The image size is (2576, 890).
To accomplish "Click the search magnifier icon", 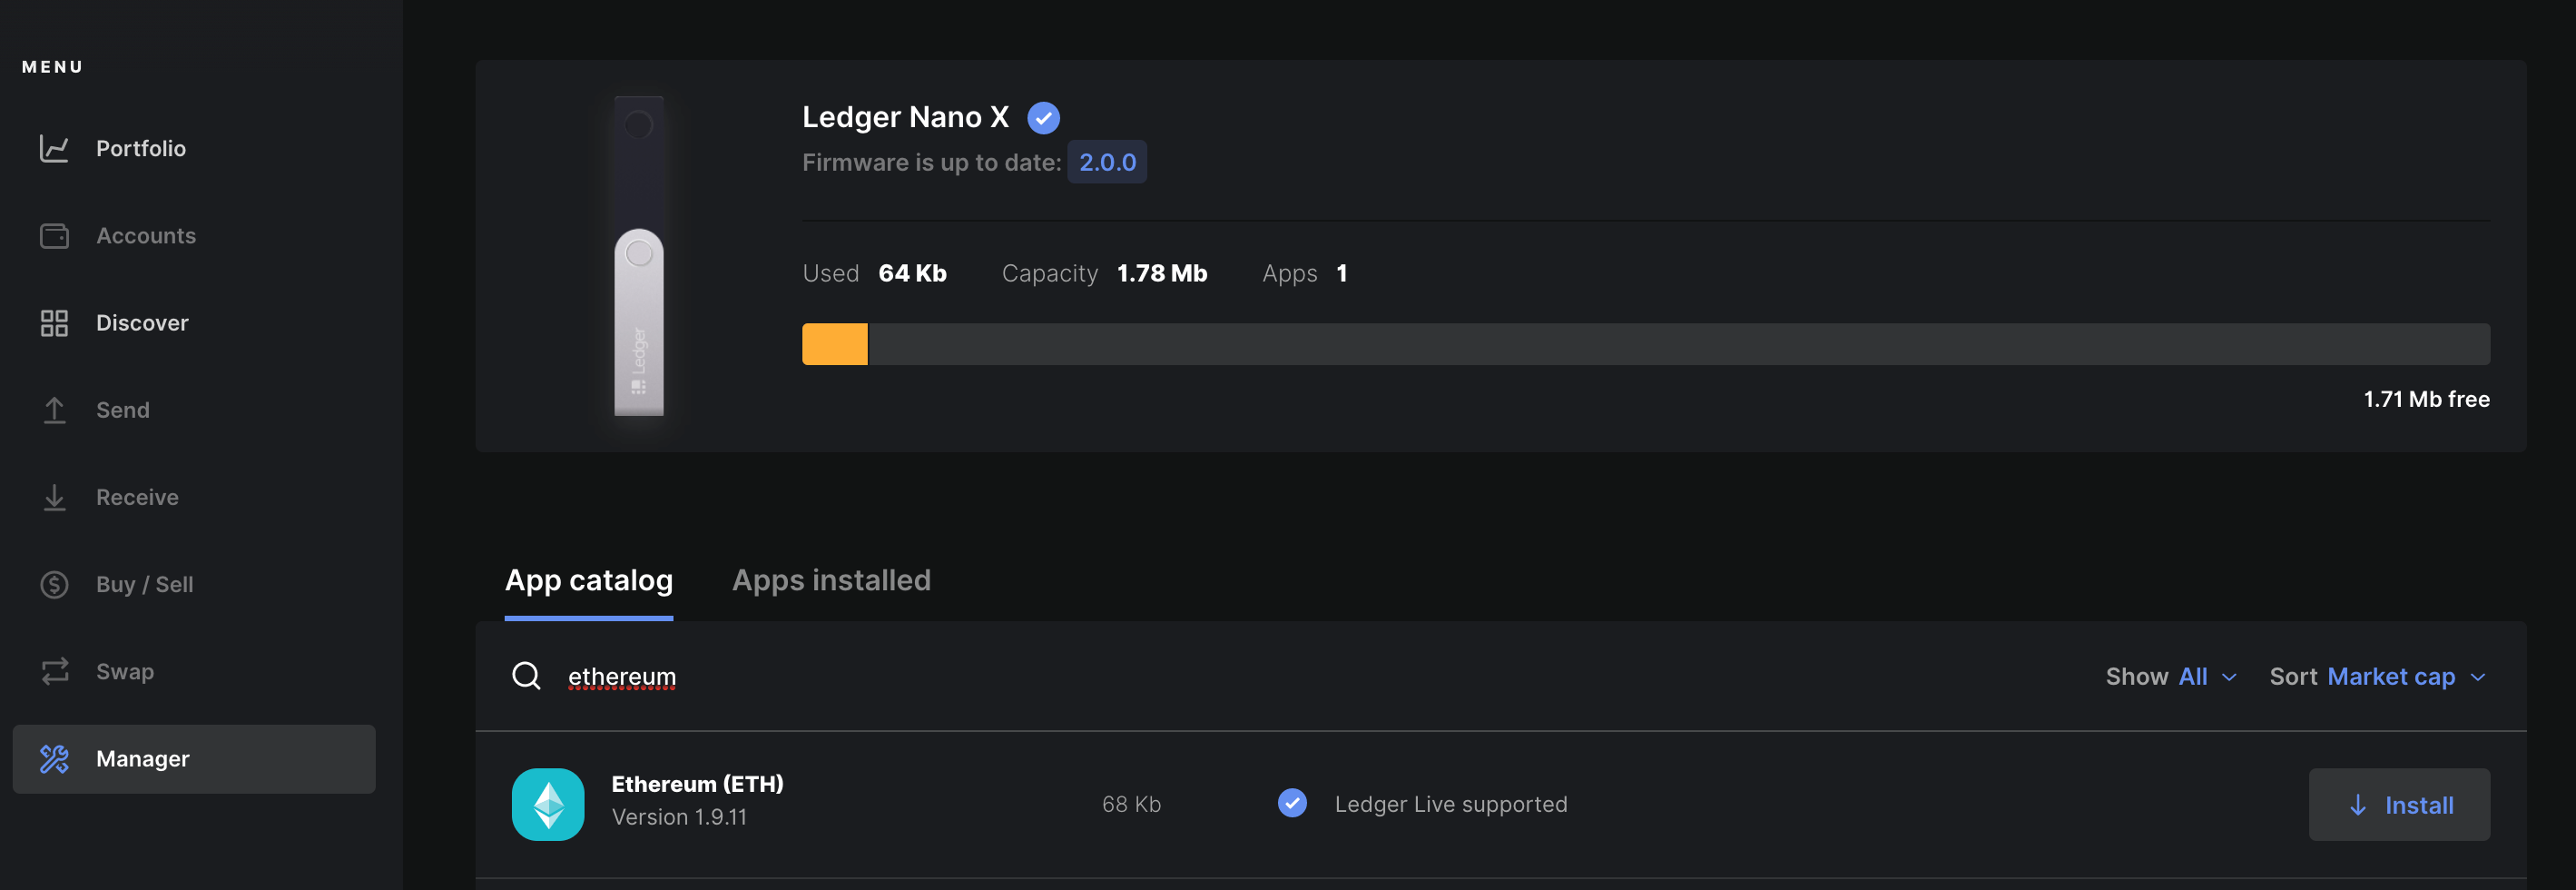I will tap(526, 676).
